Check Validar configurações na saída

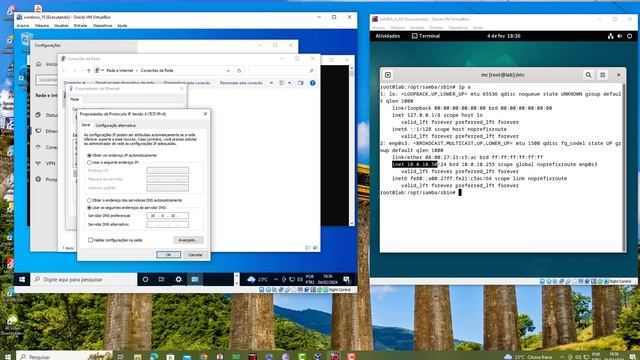(115, 240)
